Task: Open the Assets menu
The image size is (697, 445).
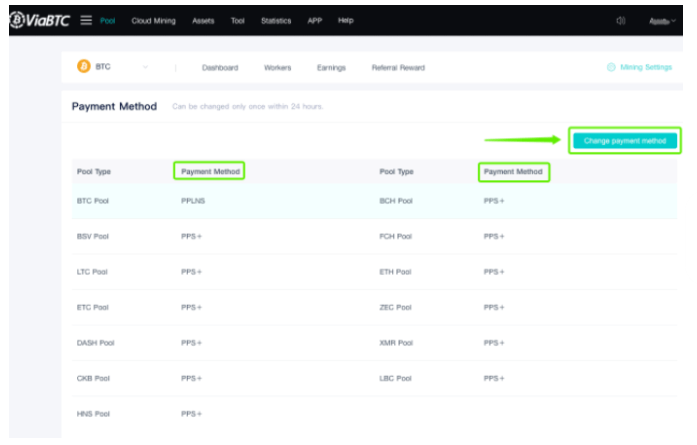Action: [203, 21]
